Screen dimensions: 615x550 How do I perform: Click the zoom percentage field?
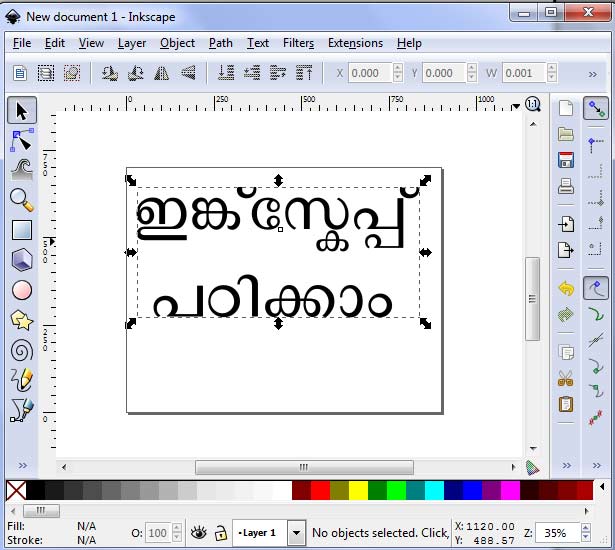click(558, 533)
